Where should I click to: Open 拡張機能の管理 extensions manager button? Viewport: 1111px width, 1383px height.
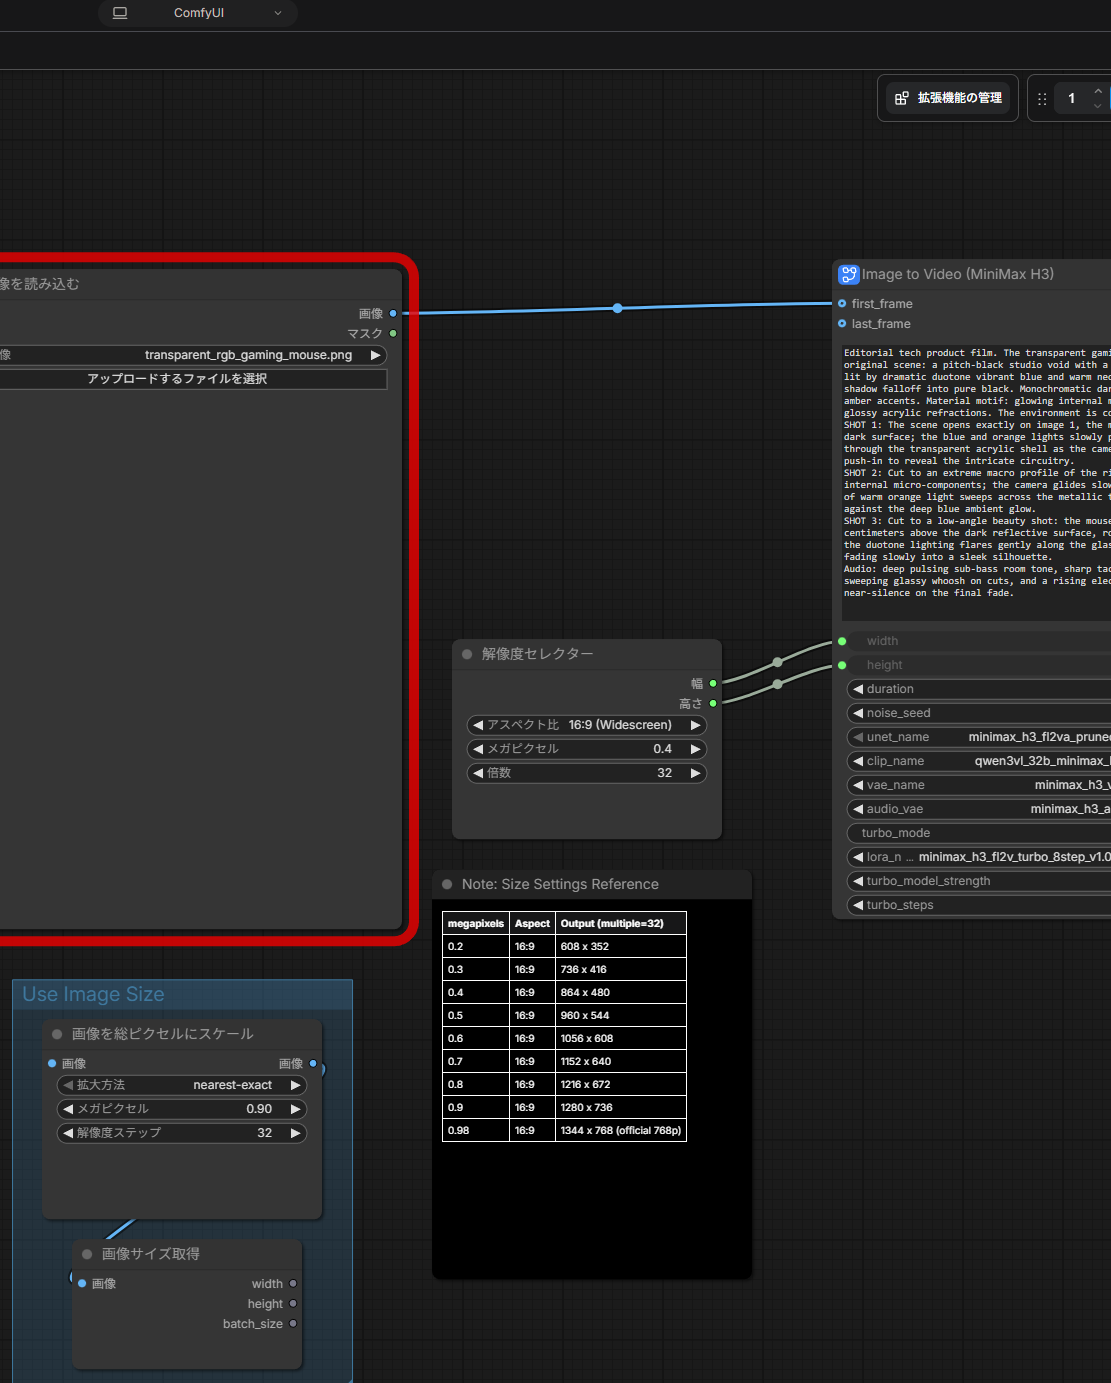point(948,98)
